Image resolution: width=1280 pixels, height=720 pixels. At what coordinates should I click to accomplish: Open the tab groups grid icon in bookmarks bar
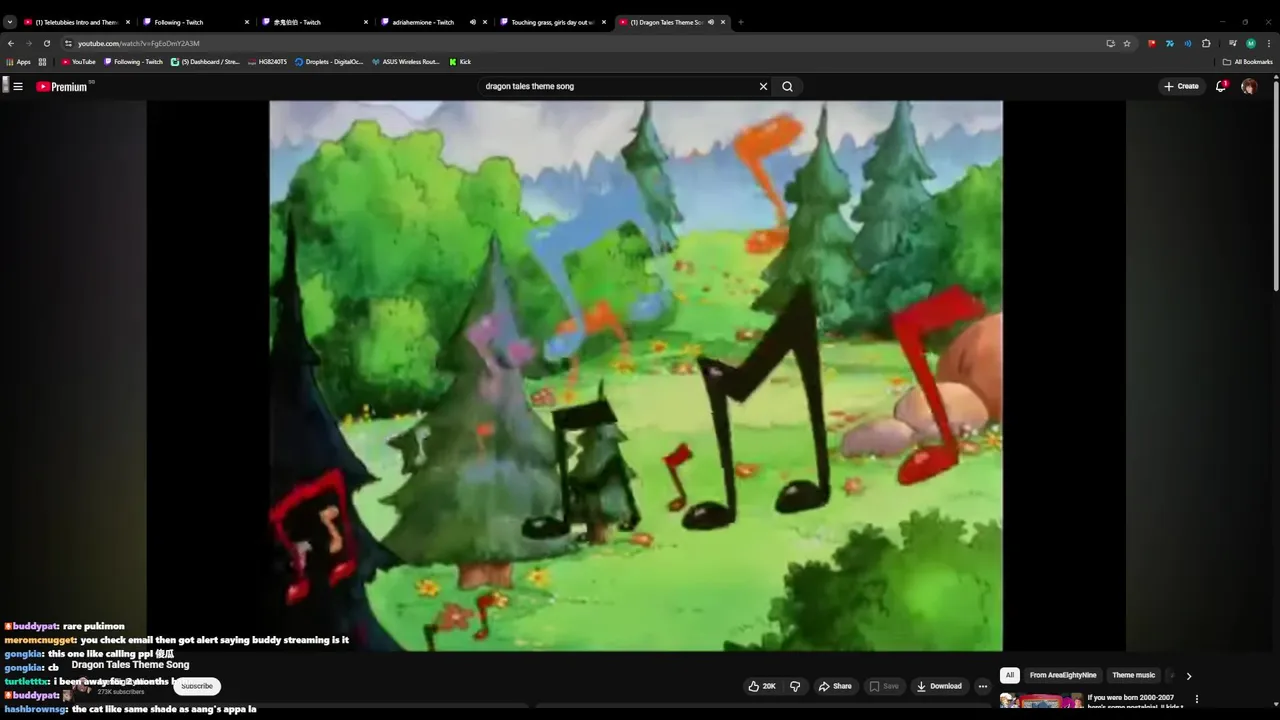tap(42, 62)
